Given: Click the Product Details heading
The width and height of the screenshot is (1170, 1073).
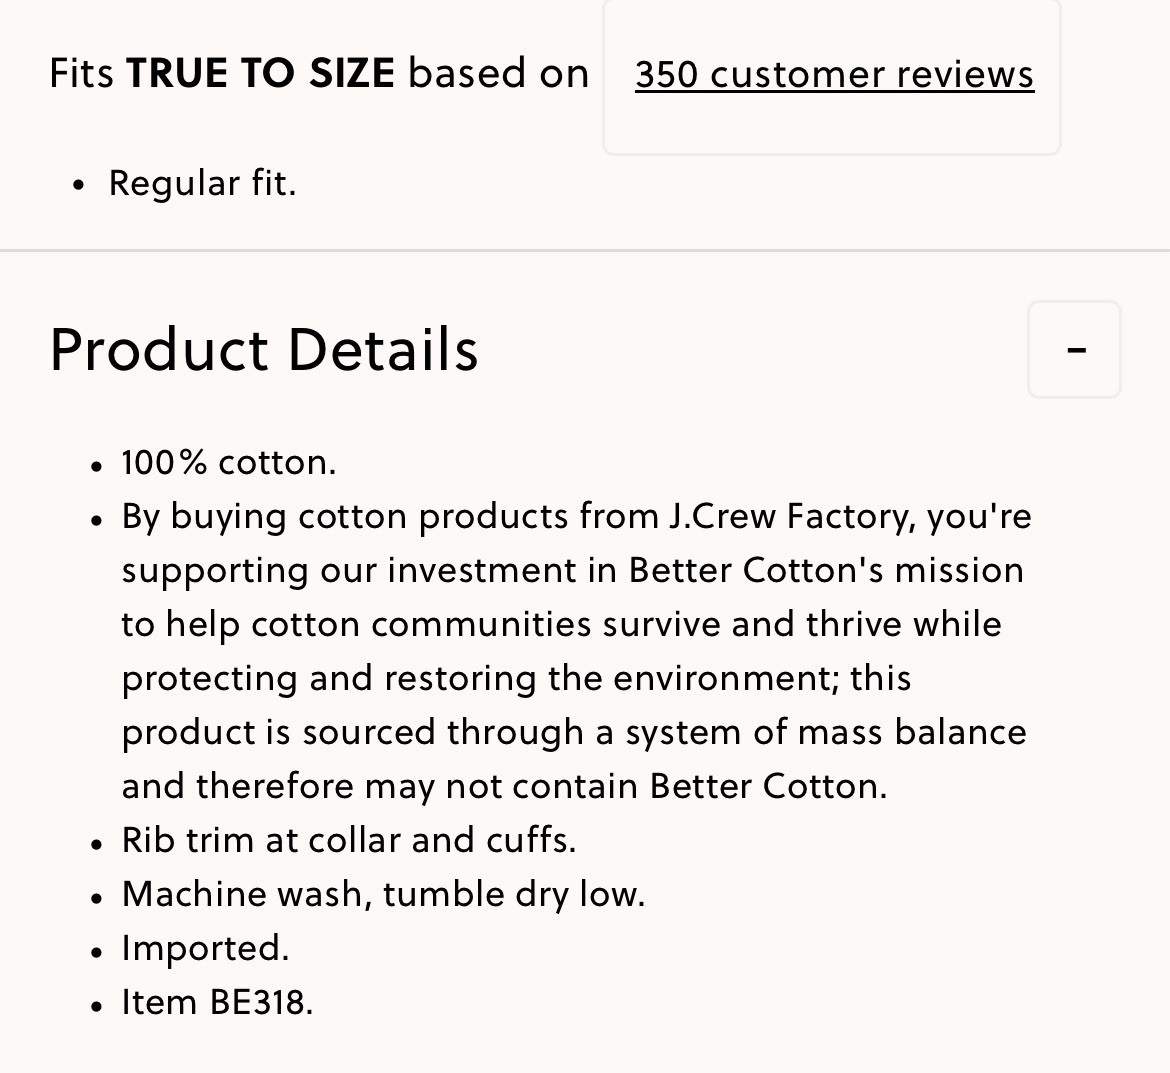Looking at the screenshot, I should click(263, 349).
